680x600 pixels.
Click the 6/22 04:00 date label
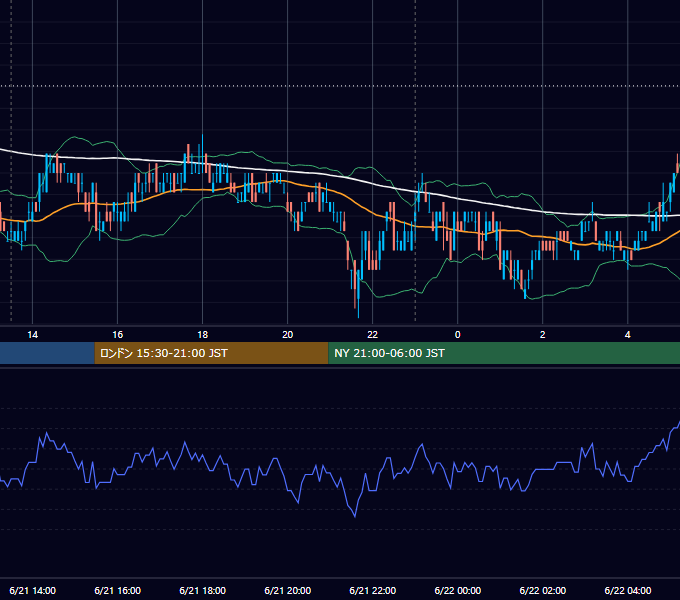click(x=628, y=590)
